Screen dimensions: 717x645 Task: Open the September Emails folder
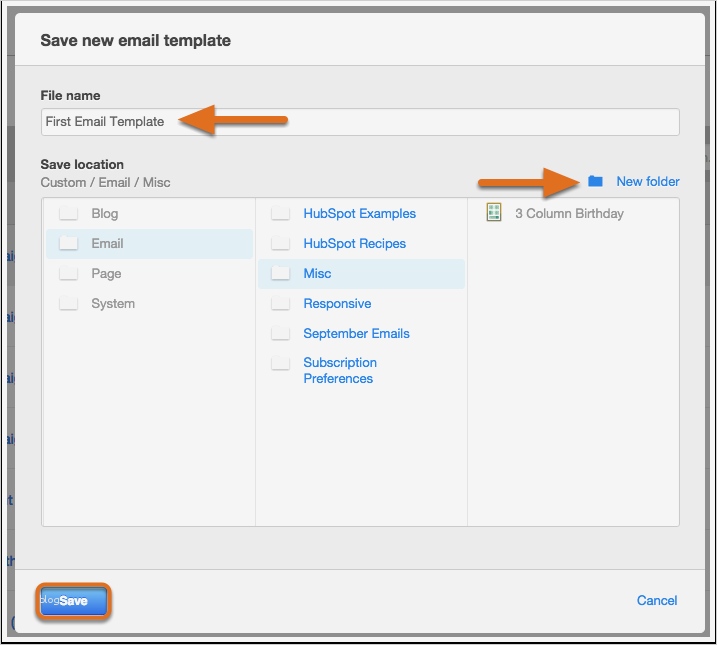tap(356, 334)
